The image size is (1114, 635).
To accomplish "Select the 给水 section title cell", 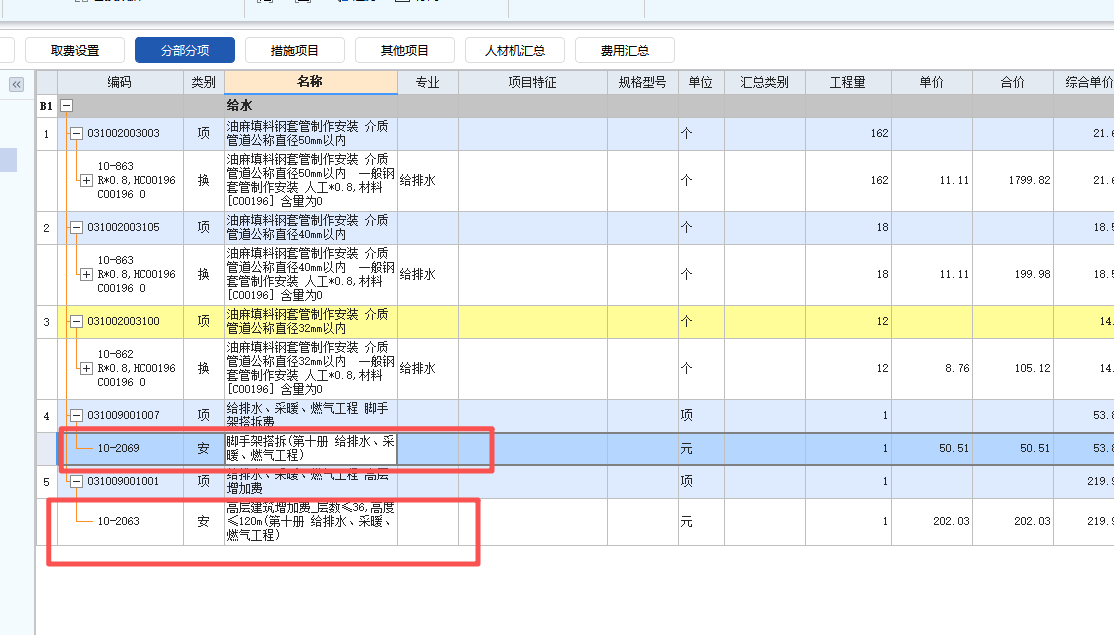I will click(310, 105).
